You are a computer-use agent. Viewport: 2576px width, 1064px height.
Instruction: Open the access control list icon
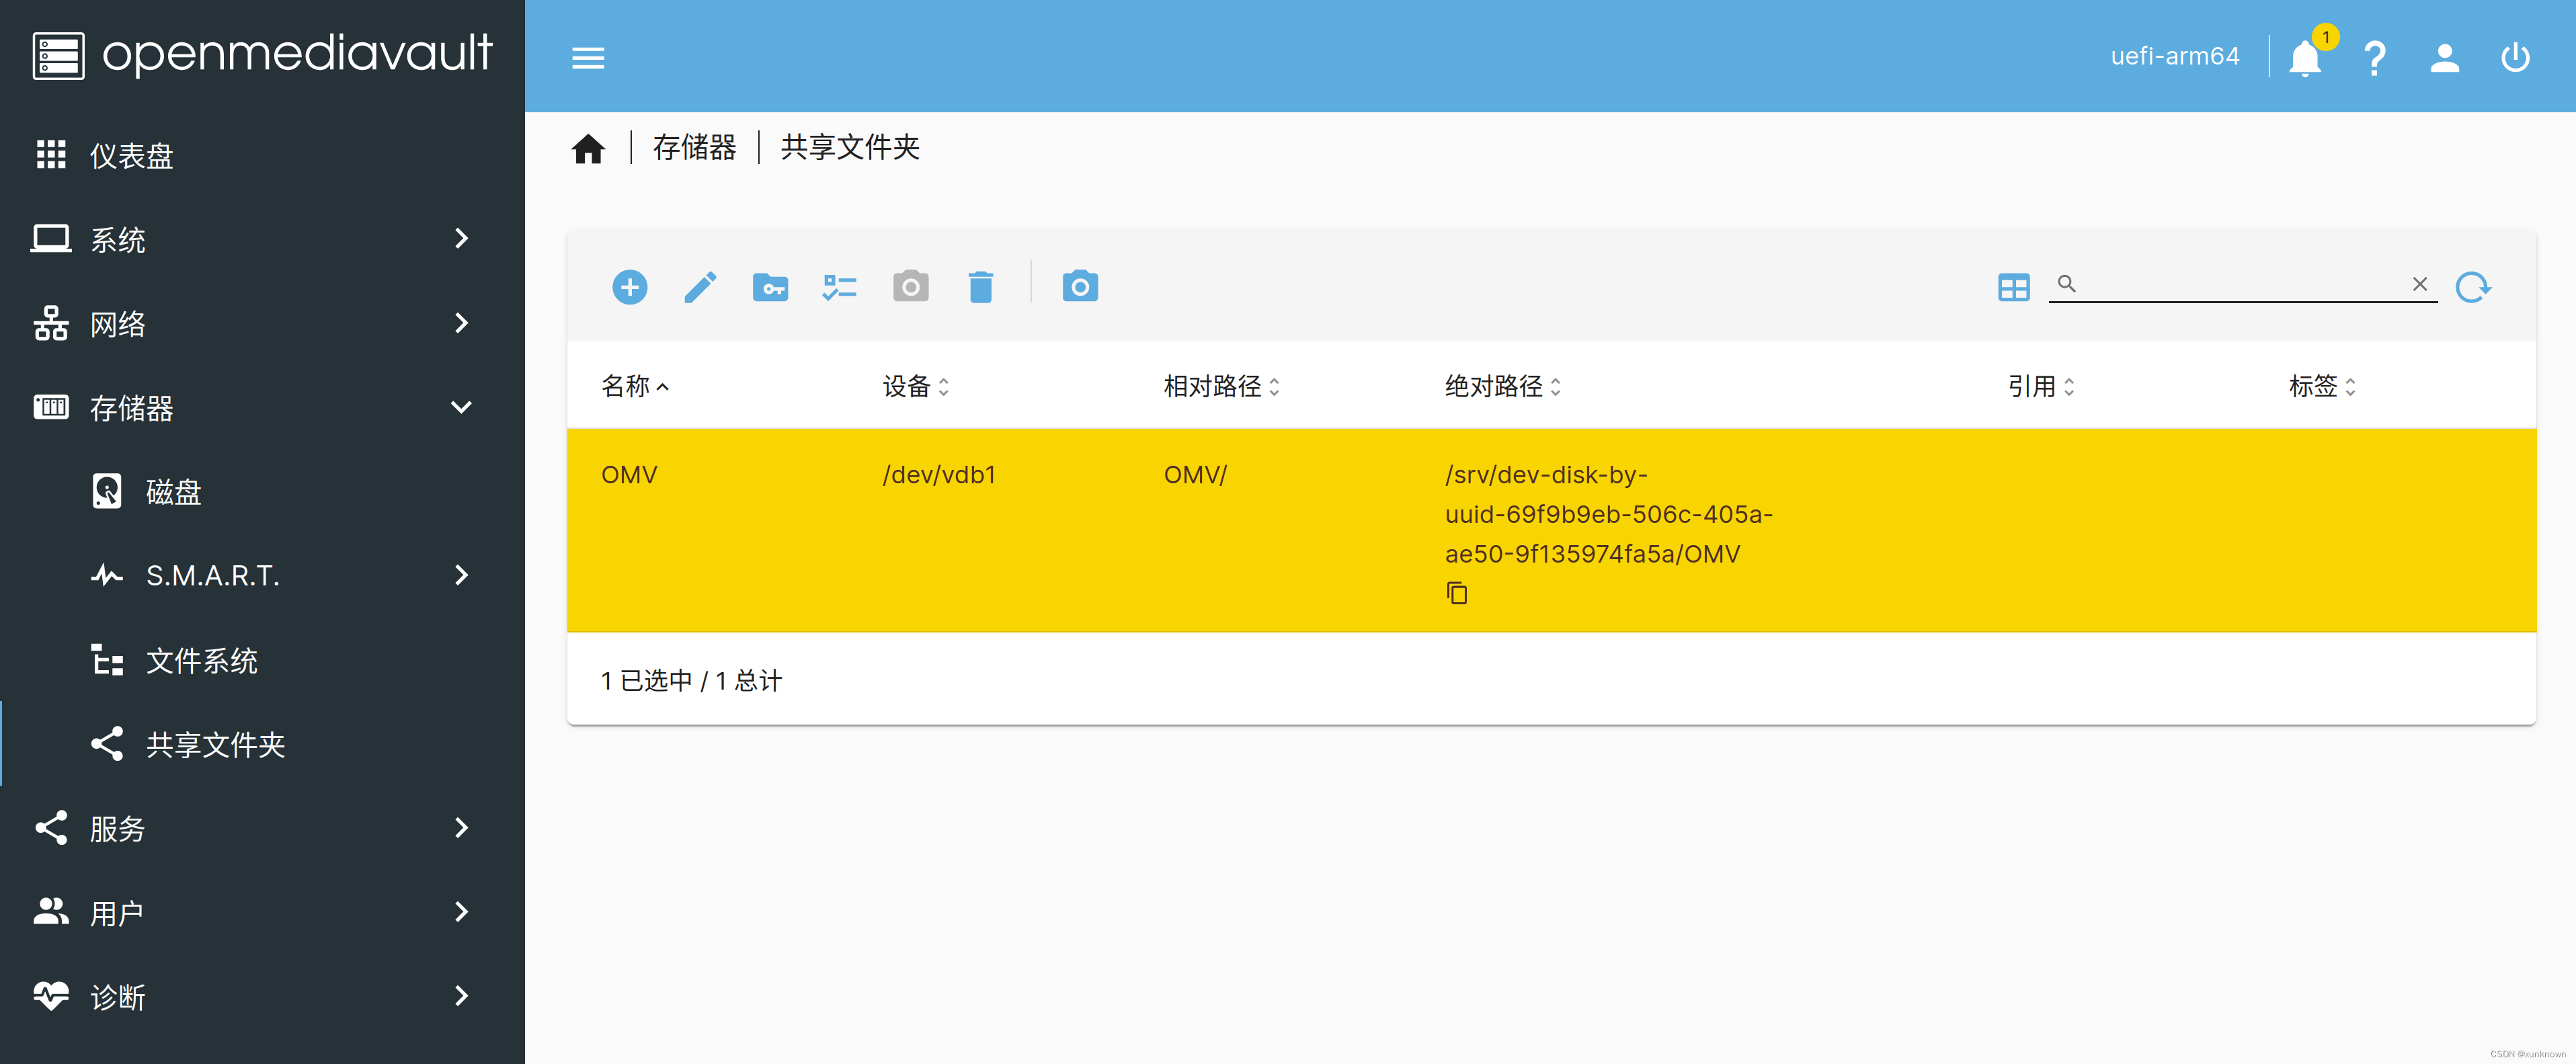840,287
